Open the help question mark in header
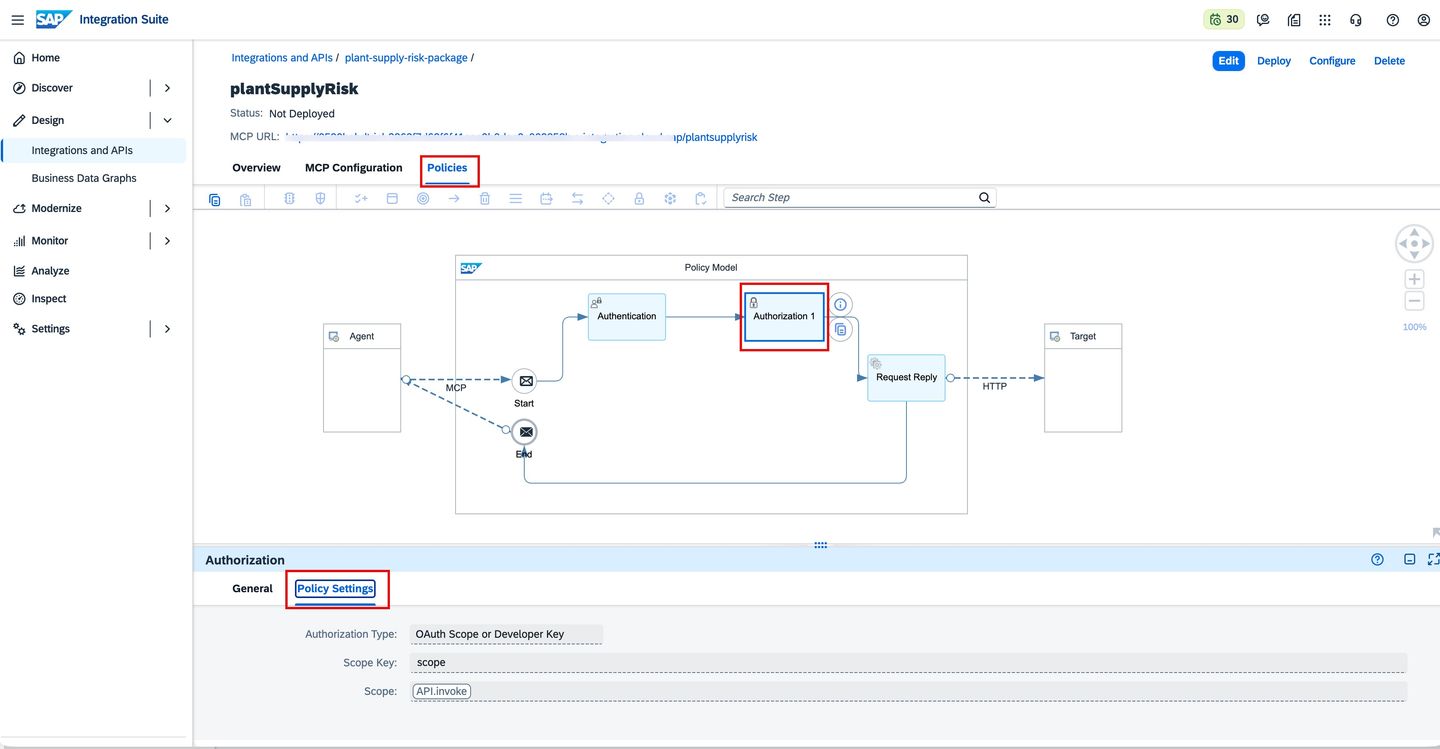This screenshot has height=749, width=1440. (1393, 20)
